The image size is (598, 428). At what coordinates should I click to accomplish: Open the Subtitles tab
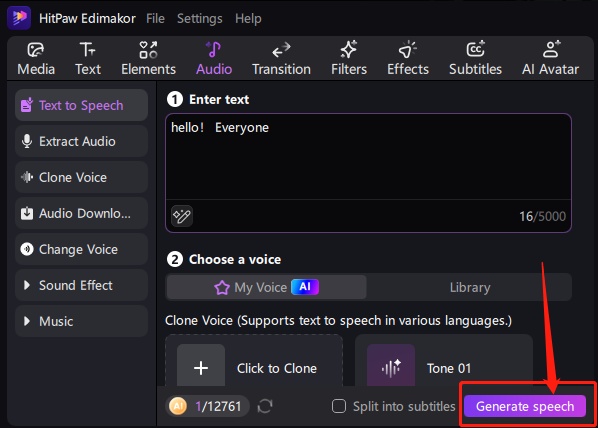[x=475, y=59]
